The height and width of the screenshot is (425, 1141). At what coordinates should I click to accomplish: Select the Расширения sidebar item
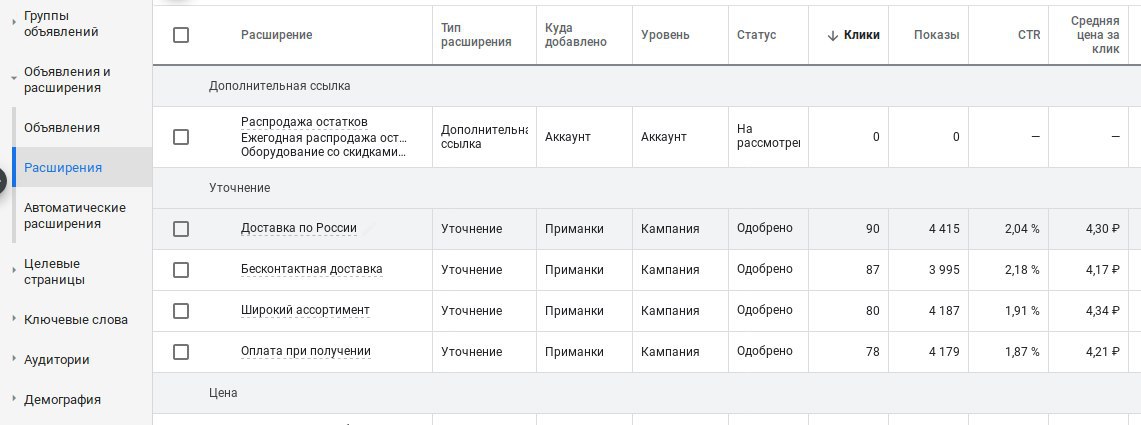pyautogui.click(x=63, y=167)
